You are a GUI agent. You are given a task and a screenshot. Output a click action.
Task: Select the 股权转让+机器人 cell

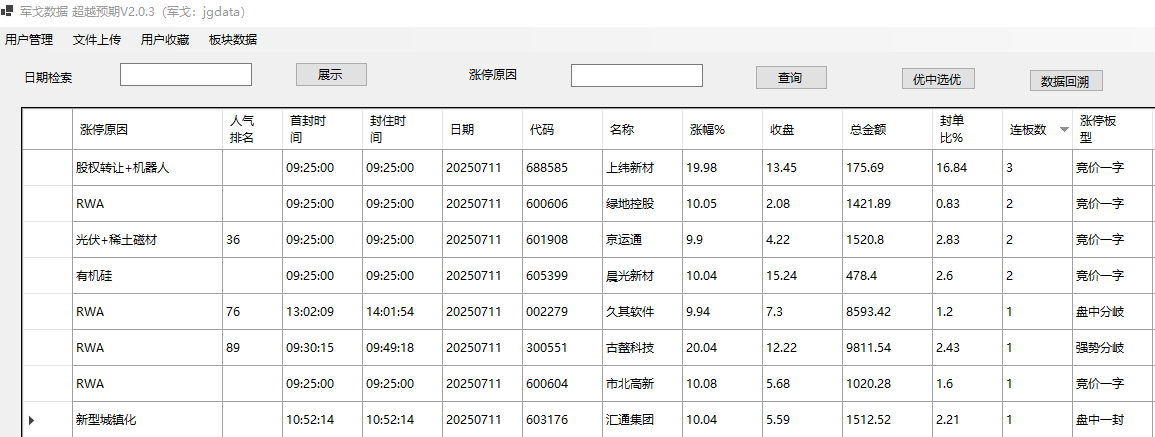coord(148,168)
